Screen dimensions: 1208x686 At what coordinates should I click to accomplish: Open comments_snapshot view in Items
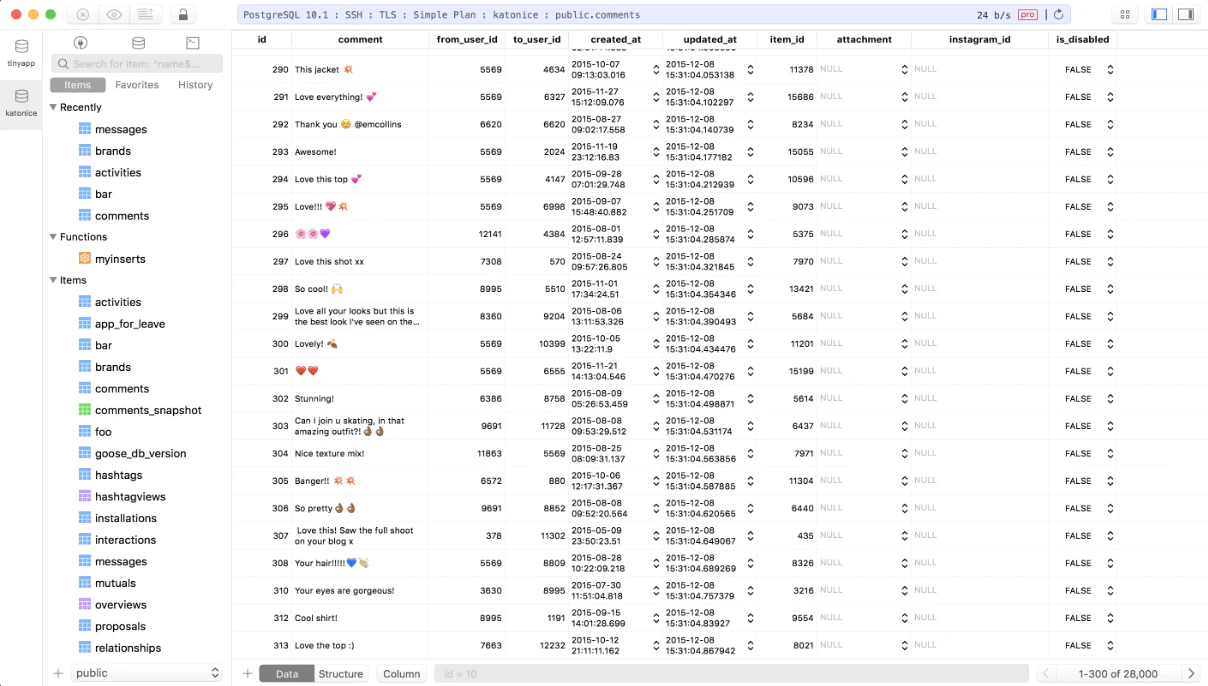(148, 410)
